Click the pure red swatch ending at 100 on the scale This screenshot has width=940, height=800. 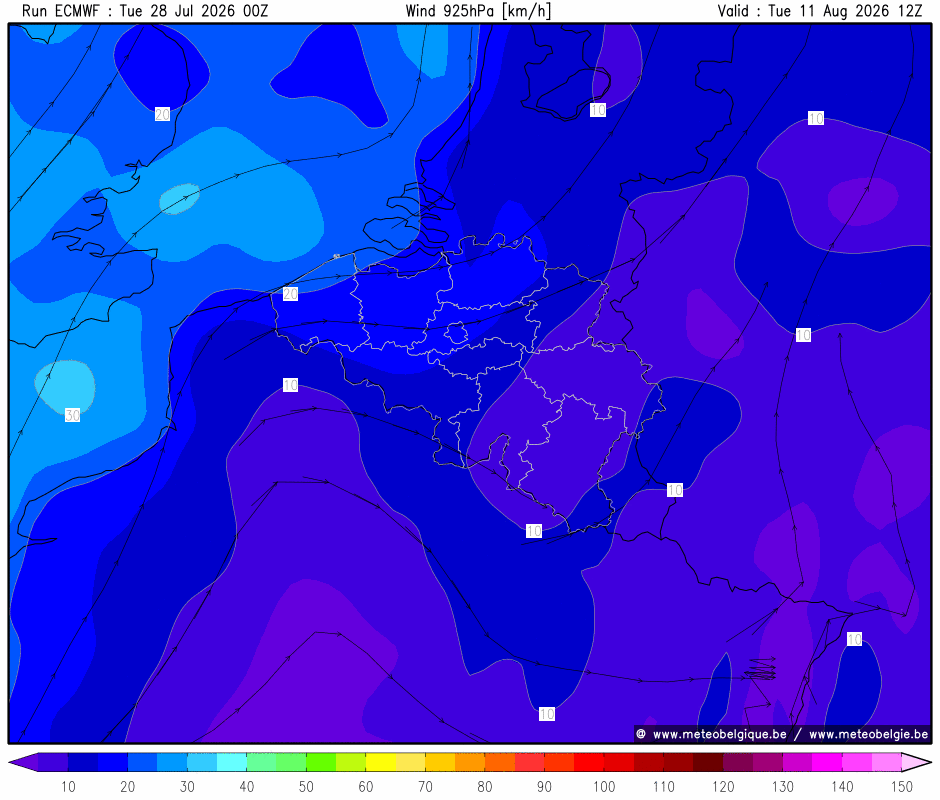click(589, 762)
